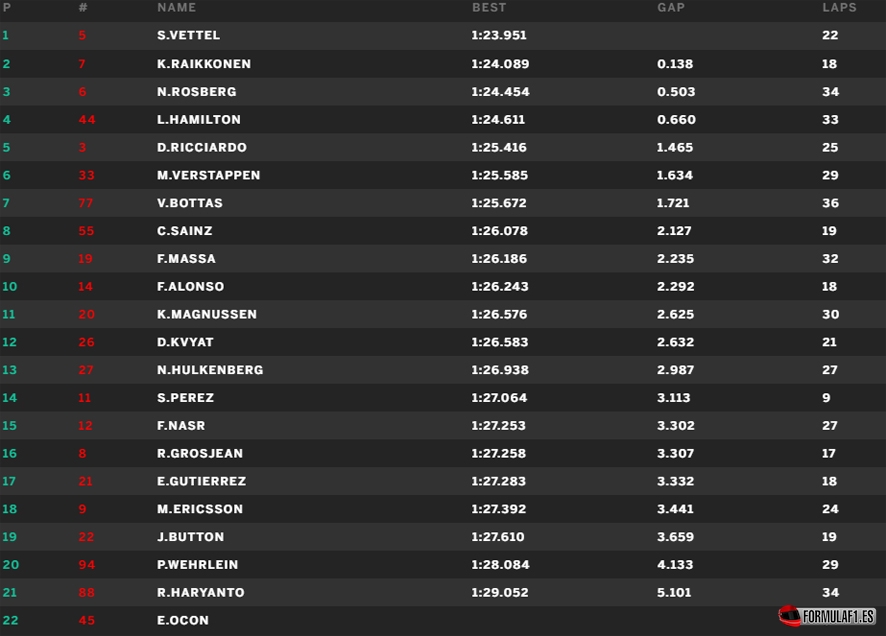Screen dimensions: 886x636
Task: Click the GAP column header
Action: pyautogui.click(x=671, y=7)
